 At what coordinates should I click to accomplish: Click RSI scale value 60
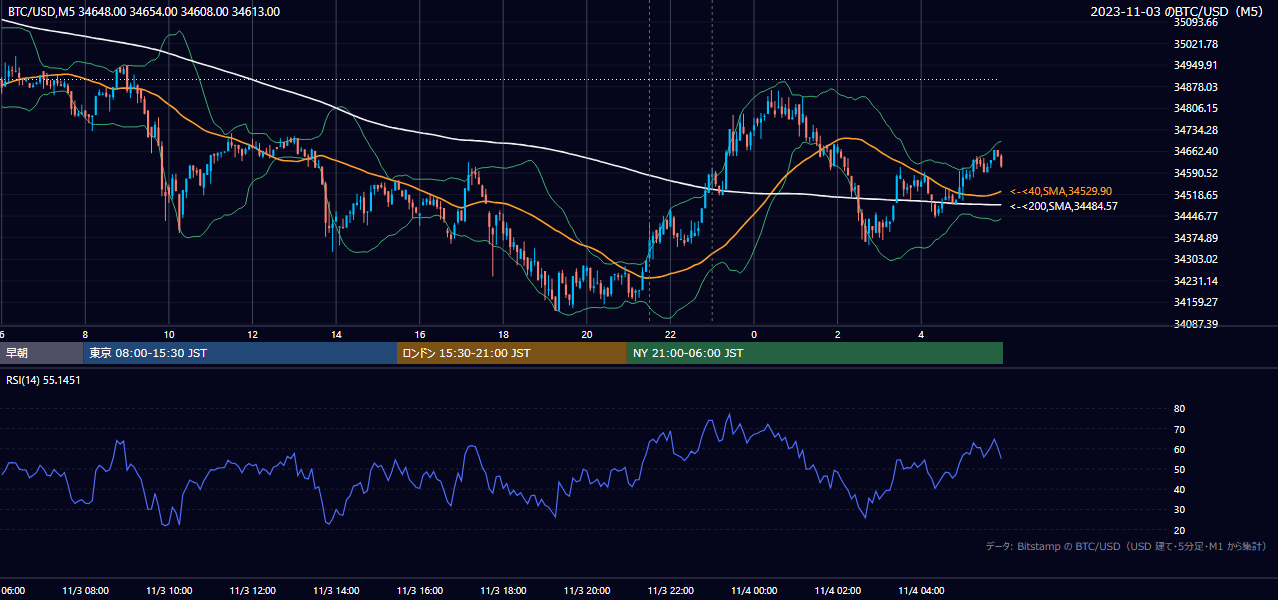pyautogui.click(x=1179, y=449)
